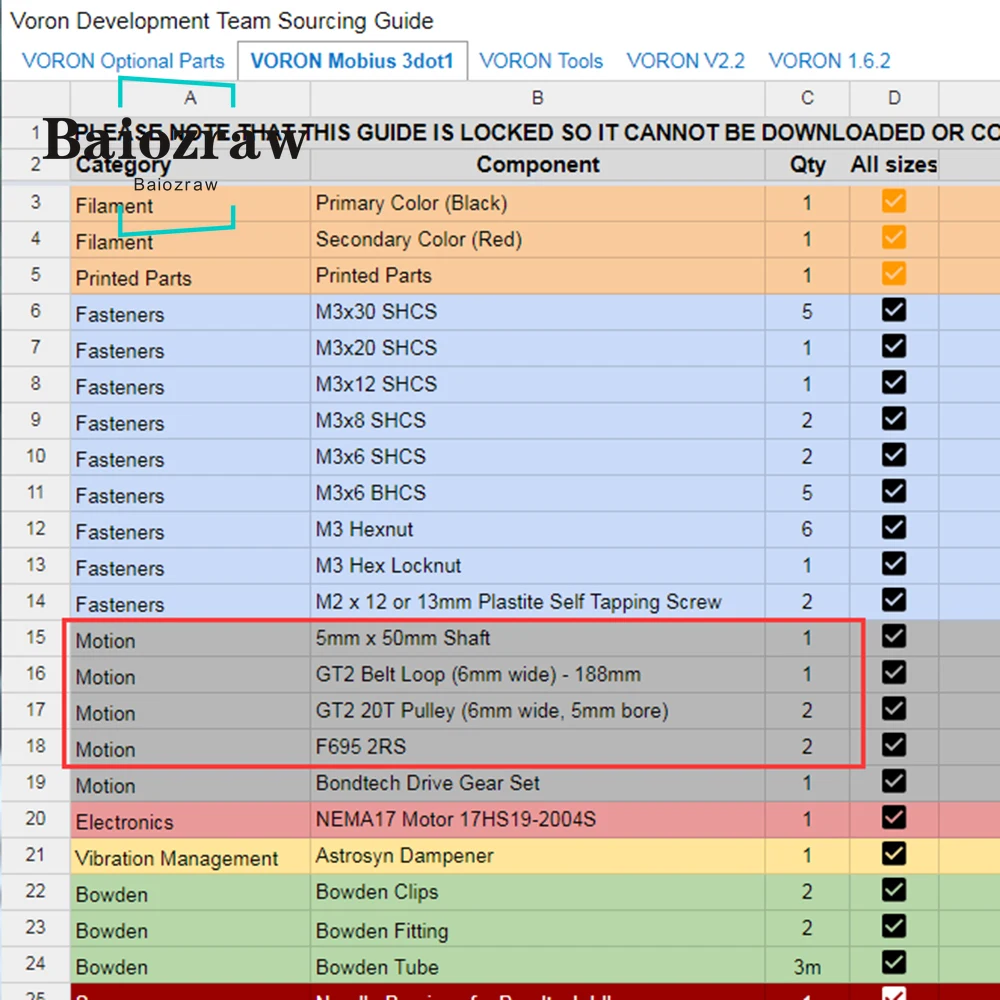
Task: Toggle the 5mm x 50mm Shaft checkbox
Action: pos(893,636)
